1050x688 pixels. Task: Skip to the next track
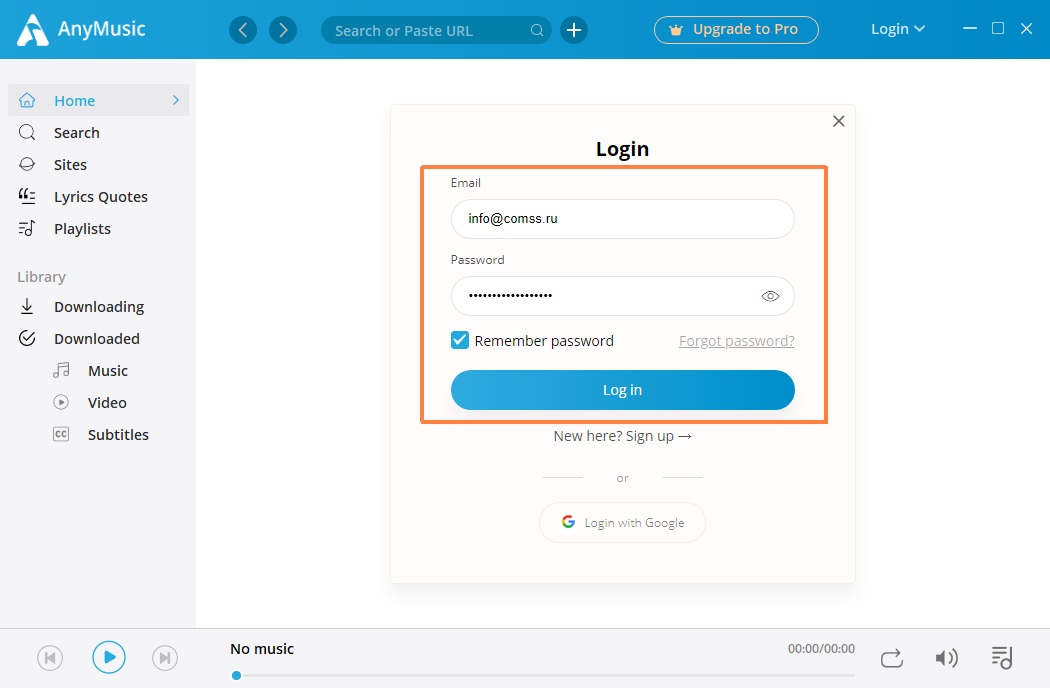point(165,658)
